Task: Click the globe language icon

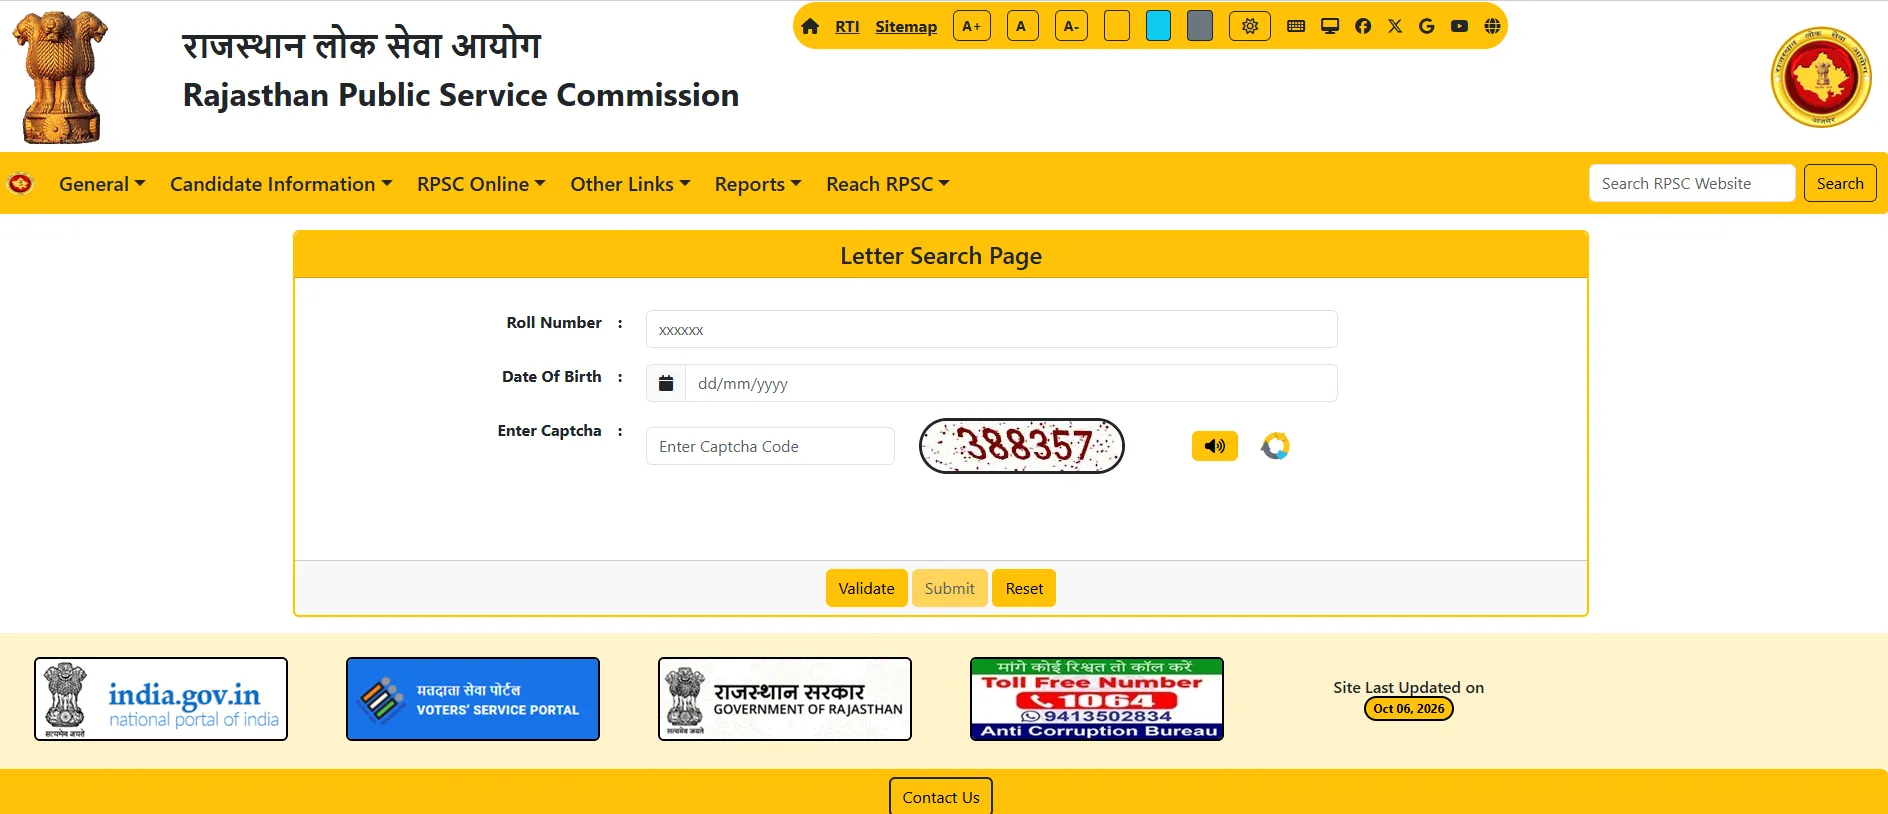Action: pyautogui.click(x=1492, y=26)
